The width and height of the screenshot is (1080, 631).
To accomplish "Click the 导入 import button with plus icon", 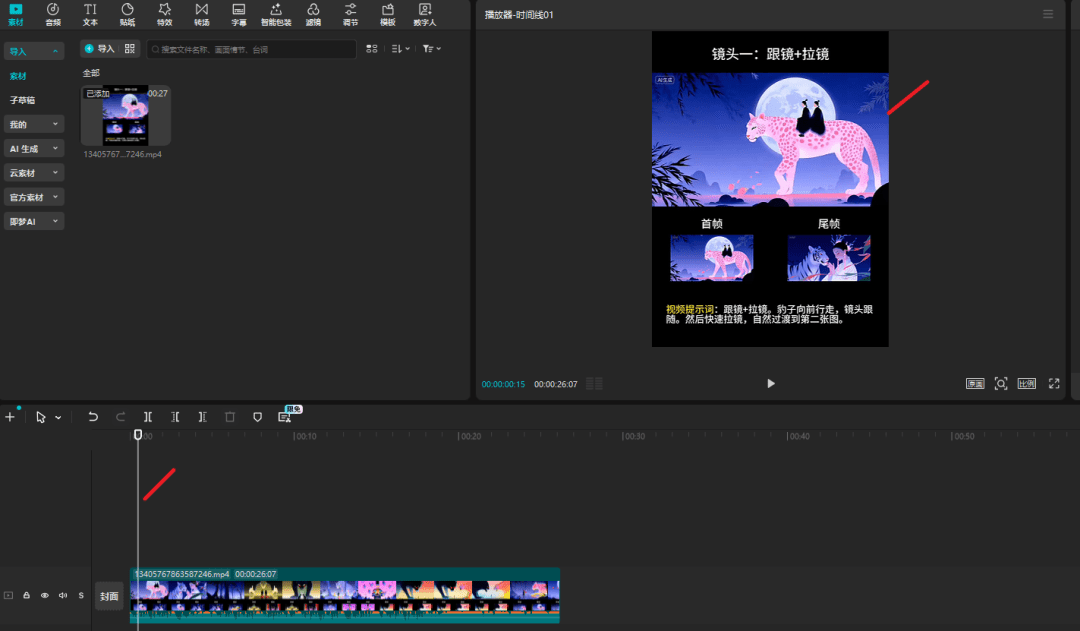I will click(99, 48).
